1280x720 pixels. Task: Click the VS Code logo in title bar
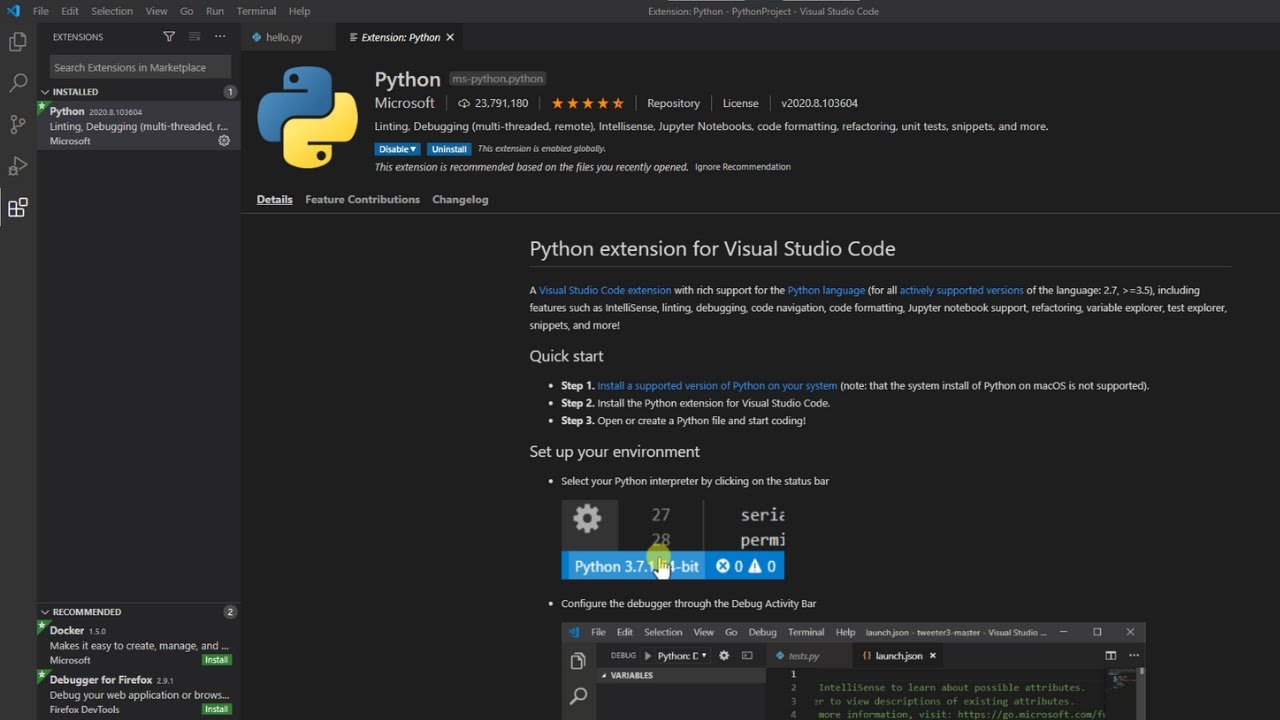13,11
